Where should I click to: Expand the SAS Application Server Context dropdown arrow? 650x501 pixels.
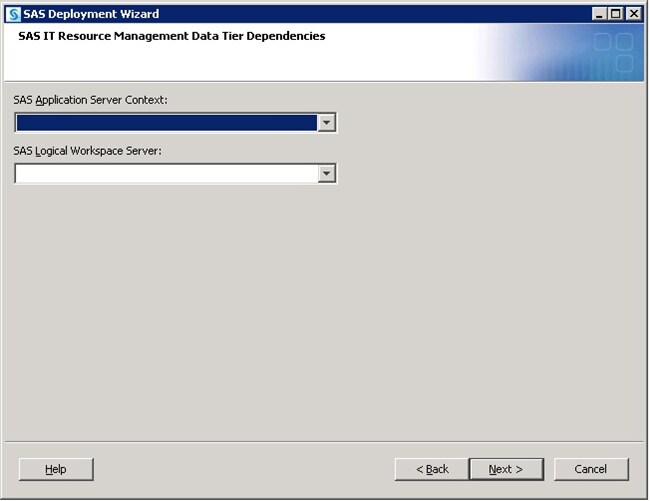click(326, 123)
